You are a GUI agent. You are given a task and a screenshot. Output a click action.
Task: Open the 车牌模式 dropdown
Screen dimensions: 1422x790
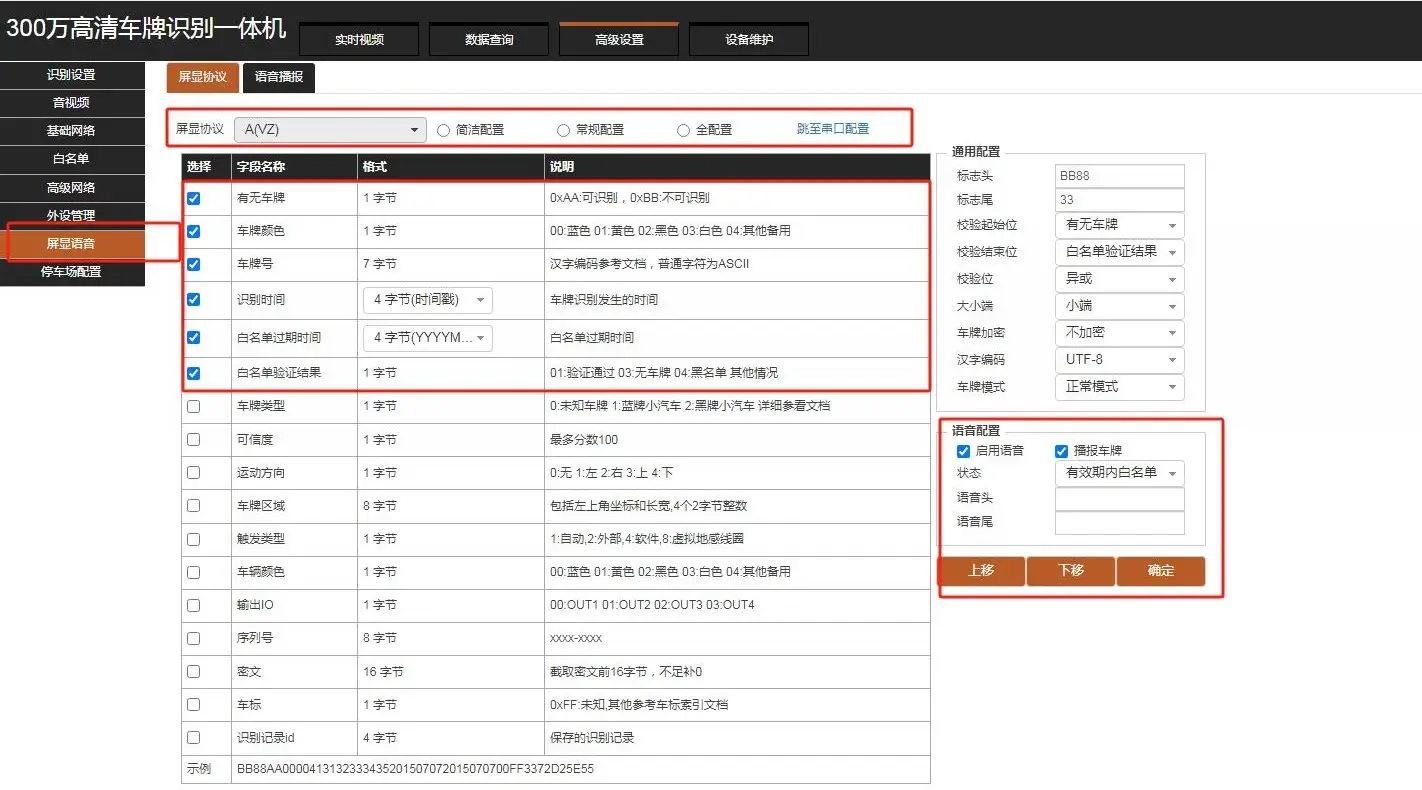click(1119, 387)
